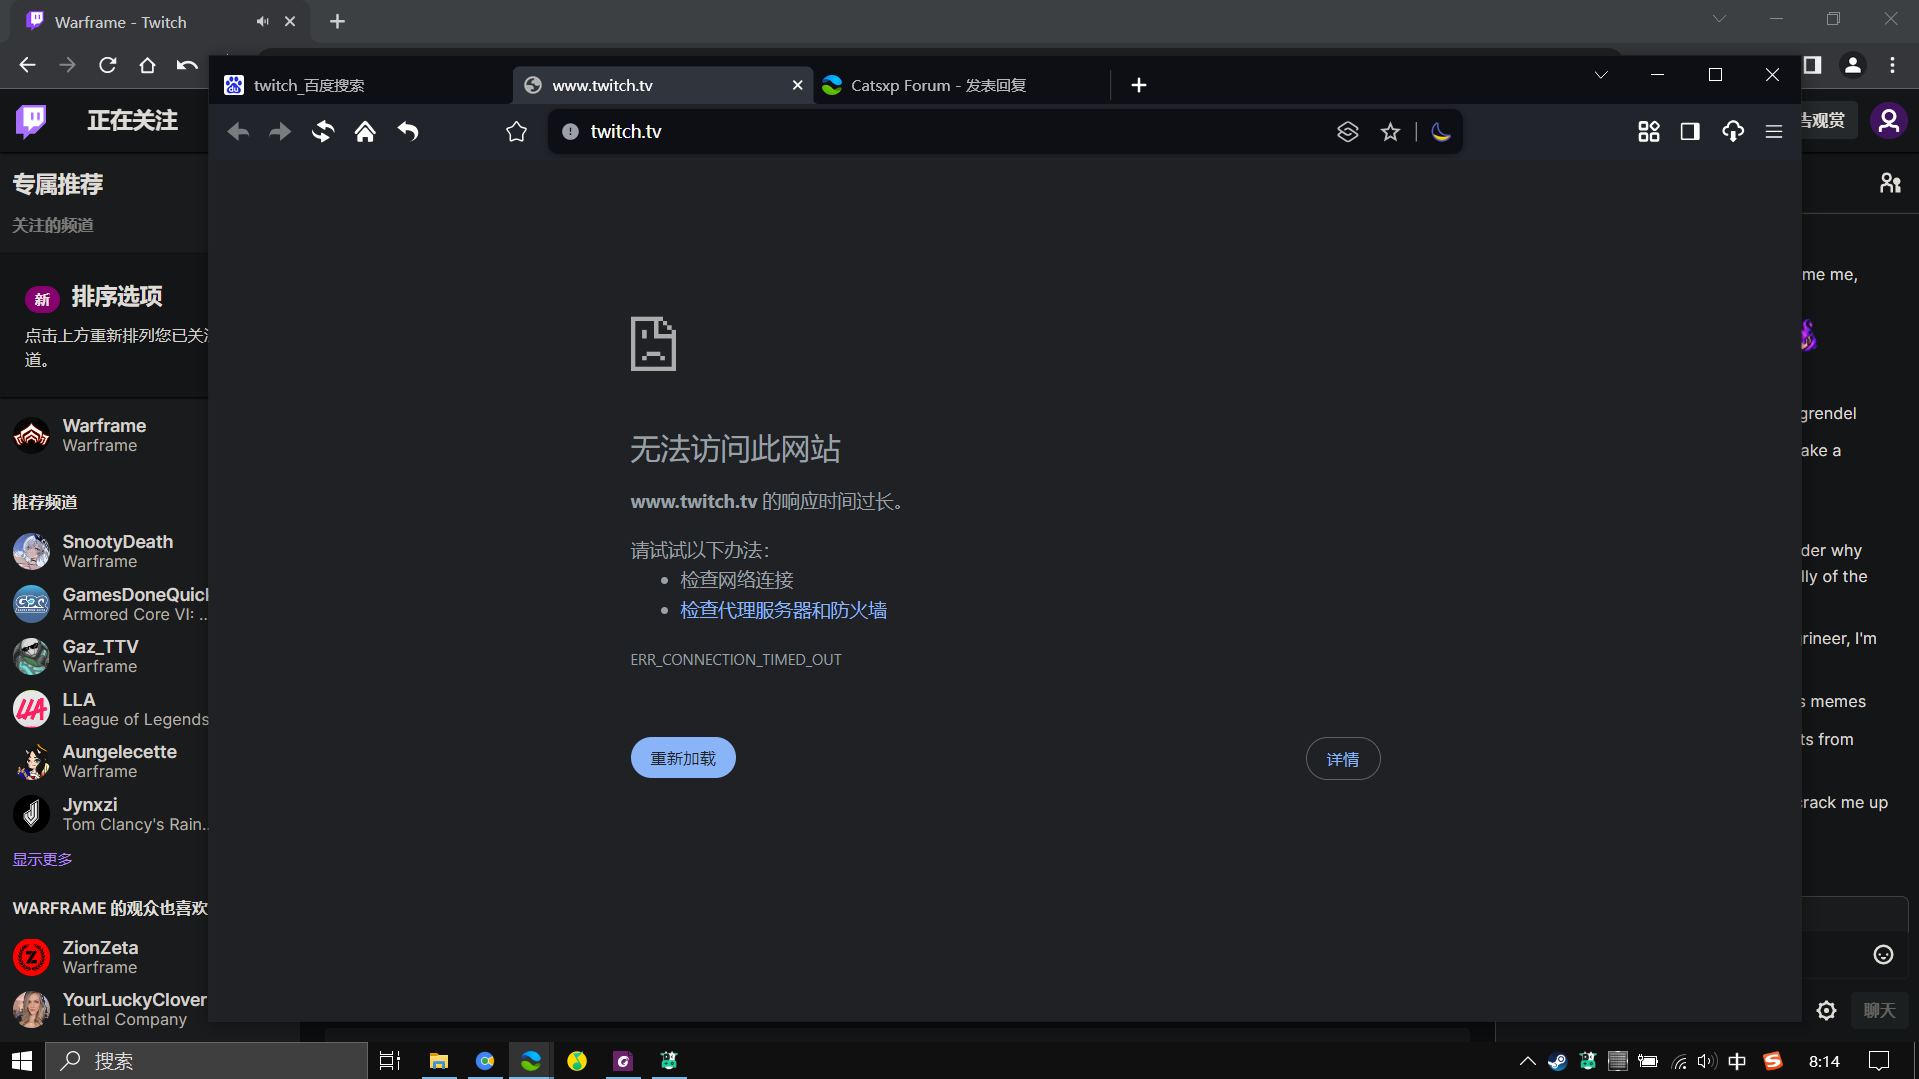Open the layers icon in address bar
Image resolution: width=1919 pixels, height=1079 pixels.
pos(1347,132)
